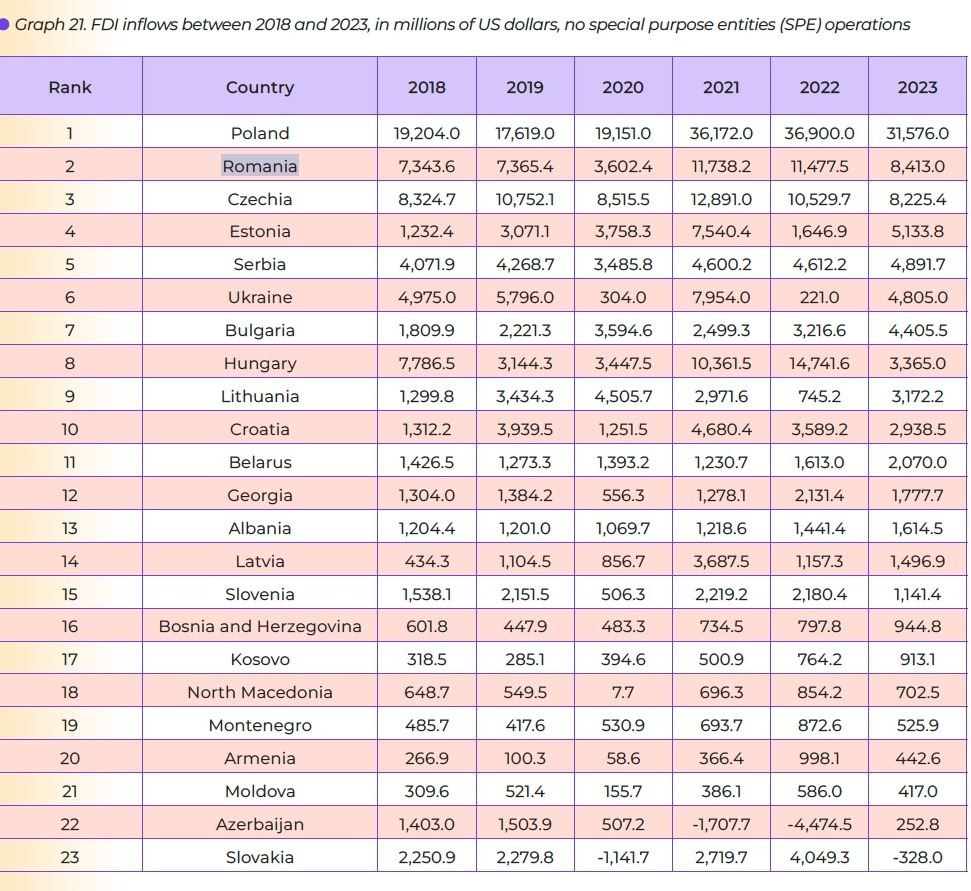Click the Armenia country cell
Image resolution: width=971 pixels, height=891 pixels.
coord(260,758)
